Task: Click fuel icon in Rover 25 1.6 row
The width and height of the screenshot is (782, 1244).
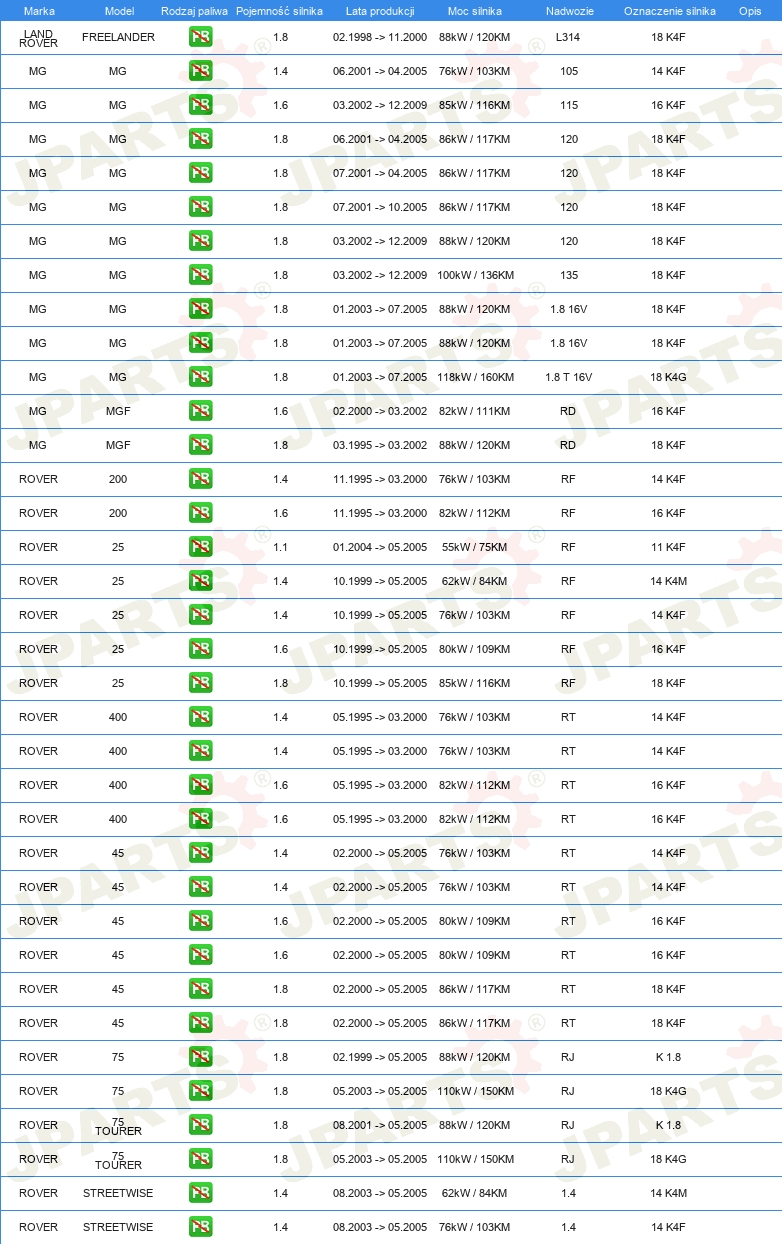Action: [200, 649]
